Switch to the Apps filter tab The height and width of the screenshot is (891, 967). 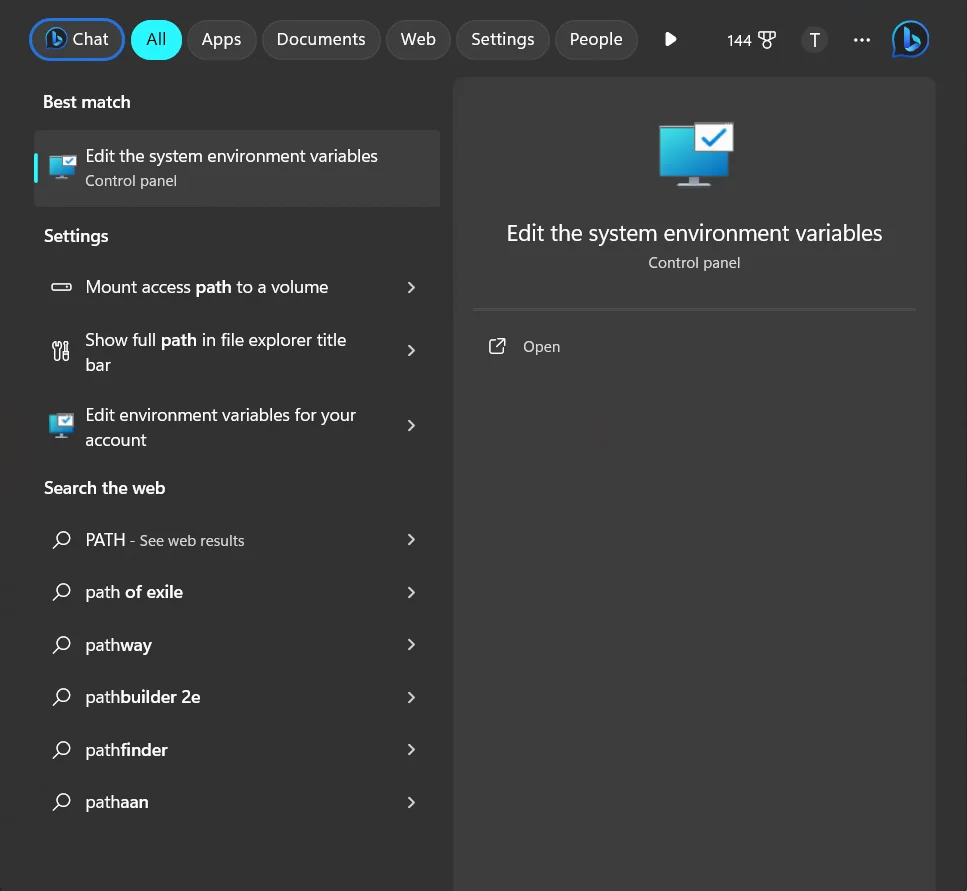click(221, 39)
